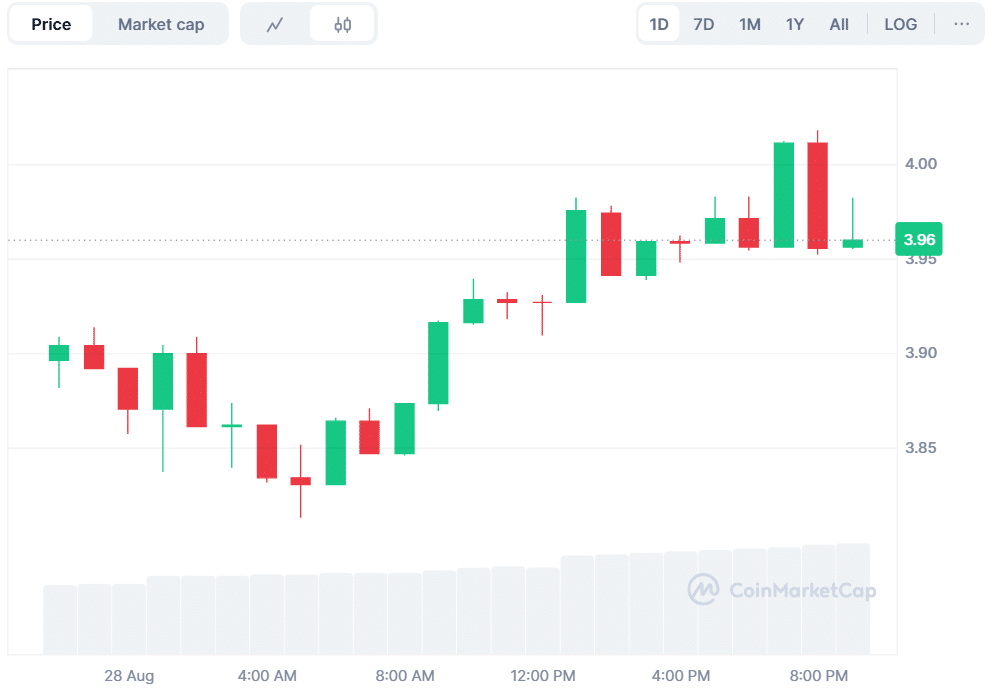This screenshot has height=689, width=1004.
Task: Show the 1M time range
Action: tap(750, 24)
